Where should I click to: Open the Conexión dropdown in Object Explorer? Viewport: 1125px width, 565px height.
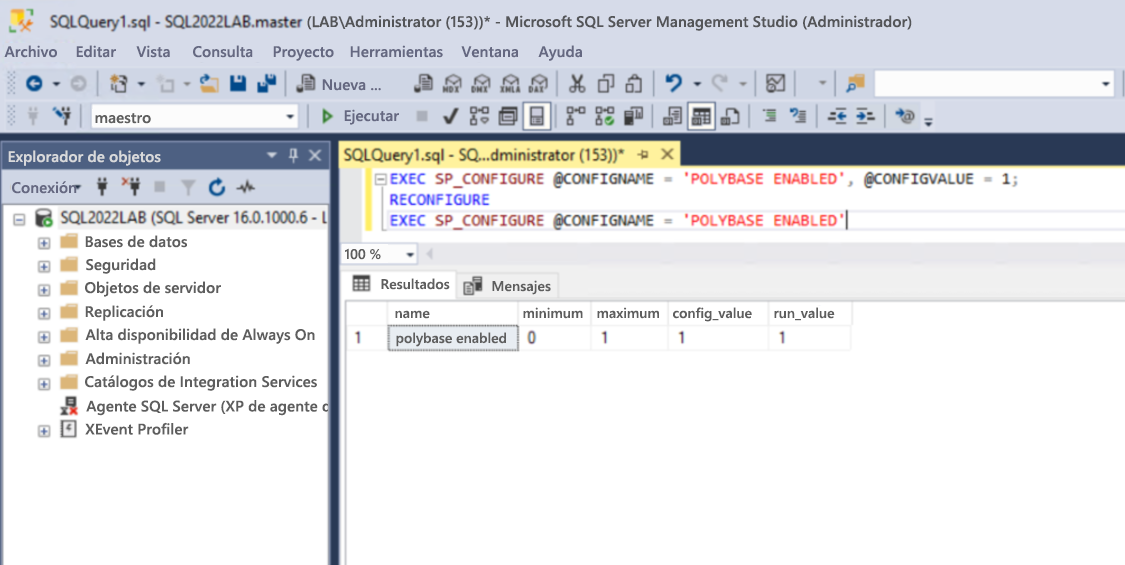click(47, 187)
